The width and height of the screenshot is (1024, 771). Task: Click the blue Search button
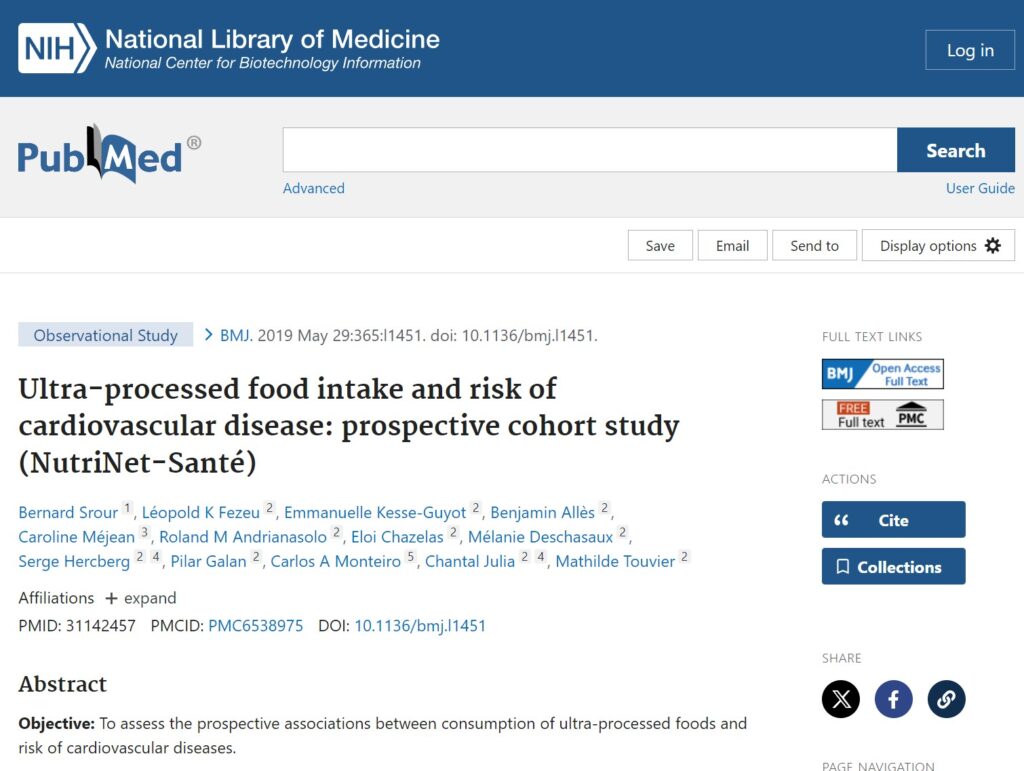pyautogui.click(x=955, y=151)
